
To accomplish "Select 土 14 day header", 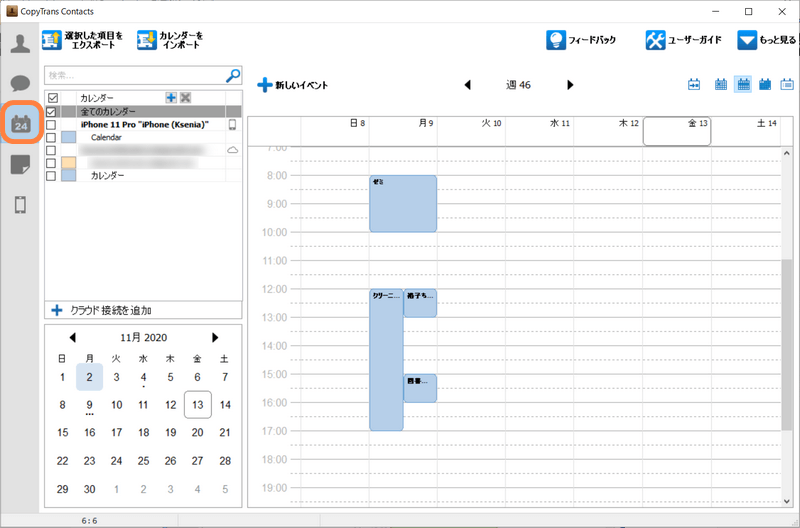I will [745, 131].
